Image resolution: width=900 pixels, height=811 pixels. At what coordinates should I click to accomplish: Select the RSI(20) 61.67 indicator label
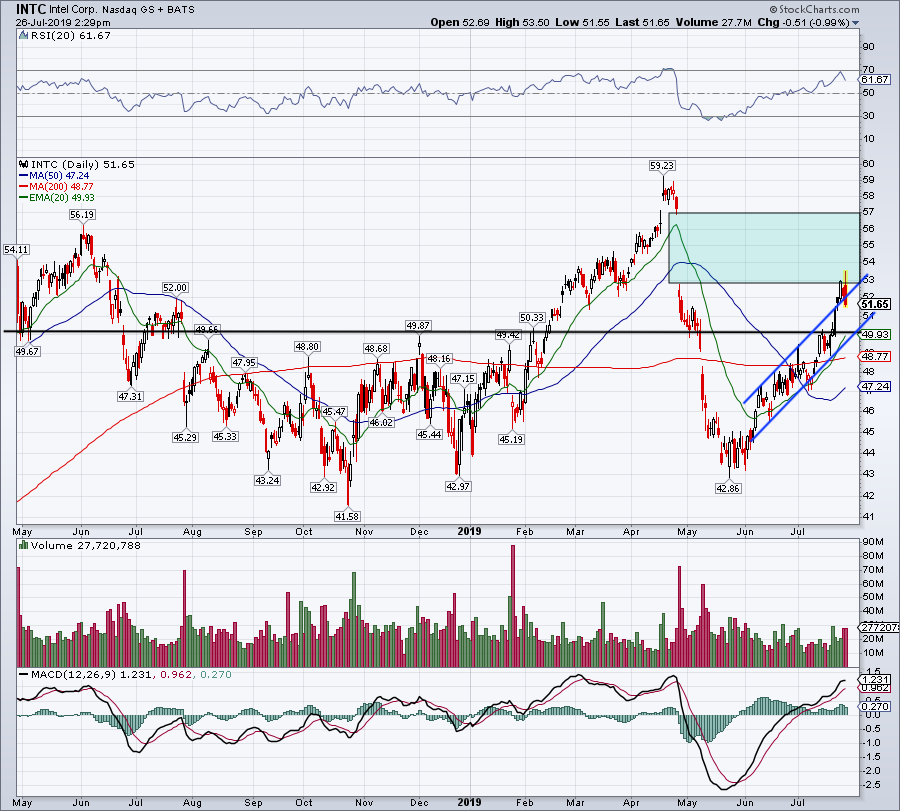[x=71, y=36]
